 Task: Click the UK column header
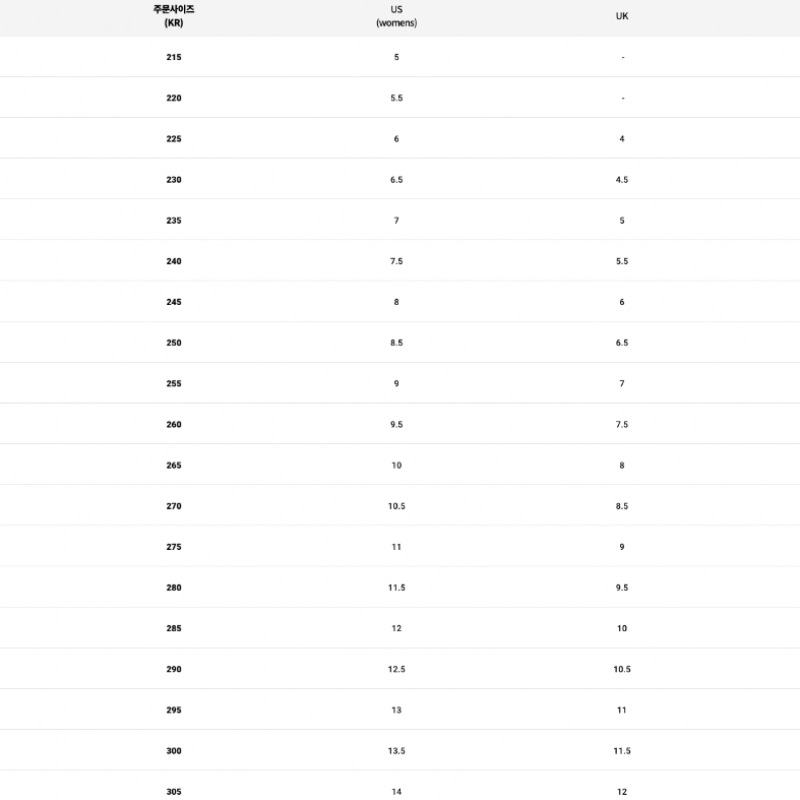point(622,15)
